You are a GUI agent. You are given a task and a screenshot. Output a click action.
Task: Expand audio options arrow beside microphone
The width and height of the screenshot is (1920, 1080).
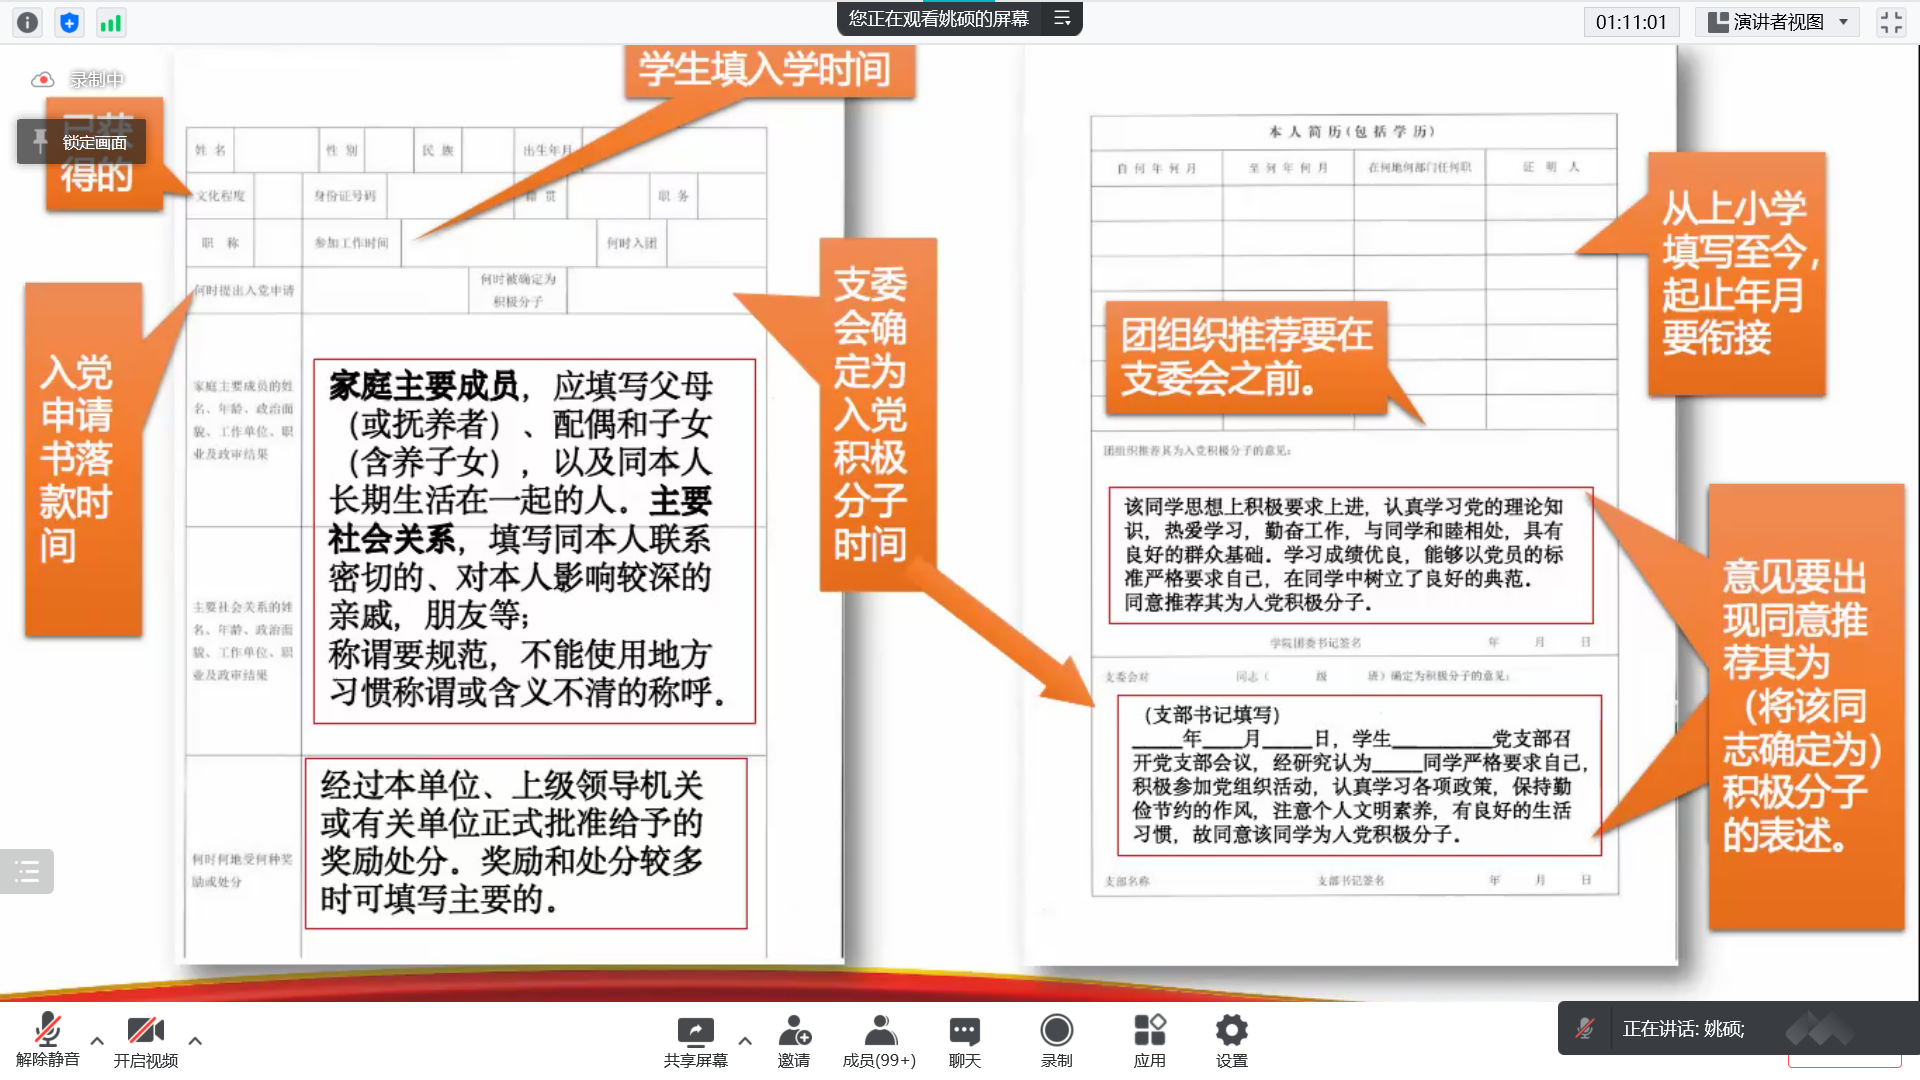click(97, 1041)
